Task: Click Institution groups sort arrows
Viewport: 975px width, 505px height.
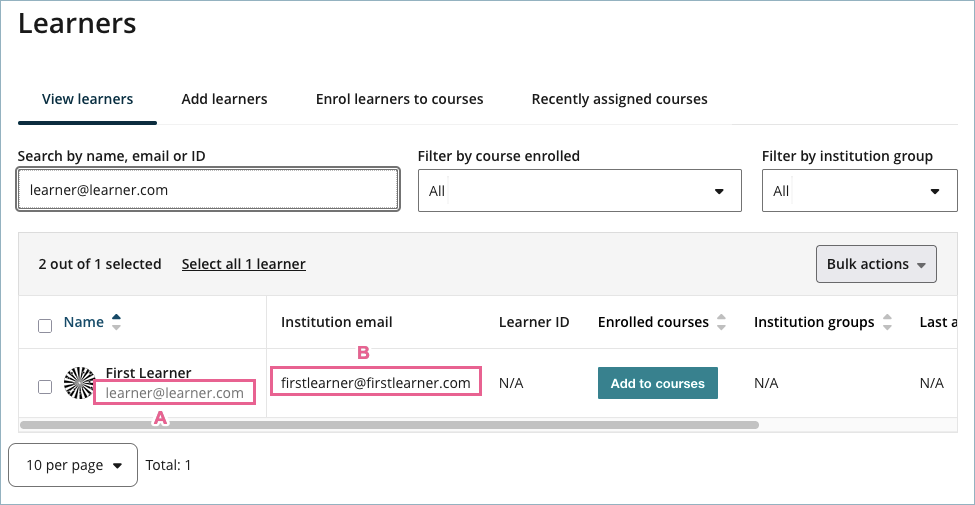Action: click(886, 322)
